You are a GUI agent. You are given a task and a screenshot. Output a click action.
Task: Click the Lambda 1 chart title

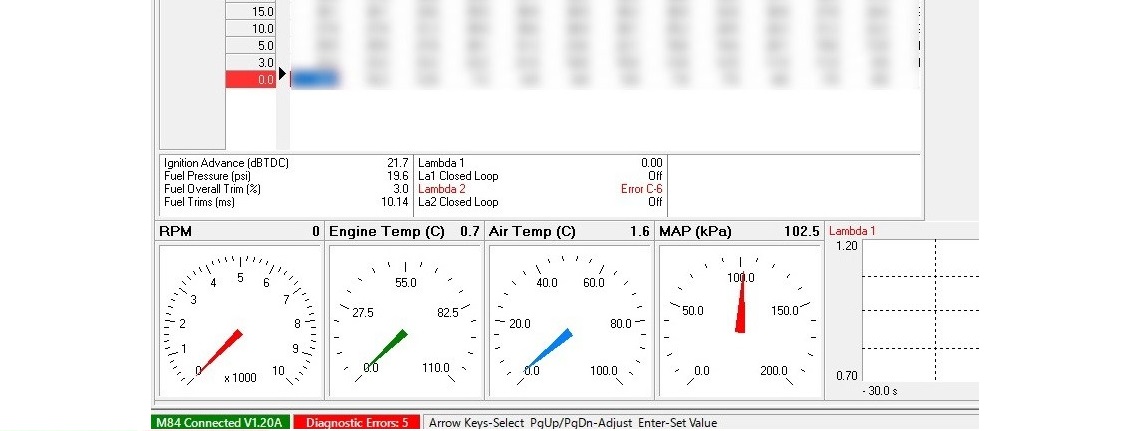click(x=852, y=231)
